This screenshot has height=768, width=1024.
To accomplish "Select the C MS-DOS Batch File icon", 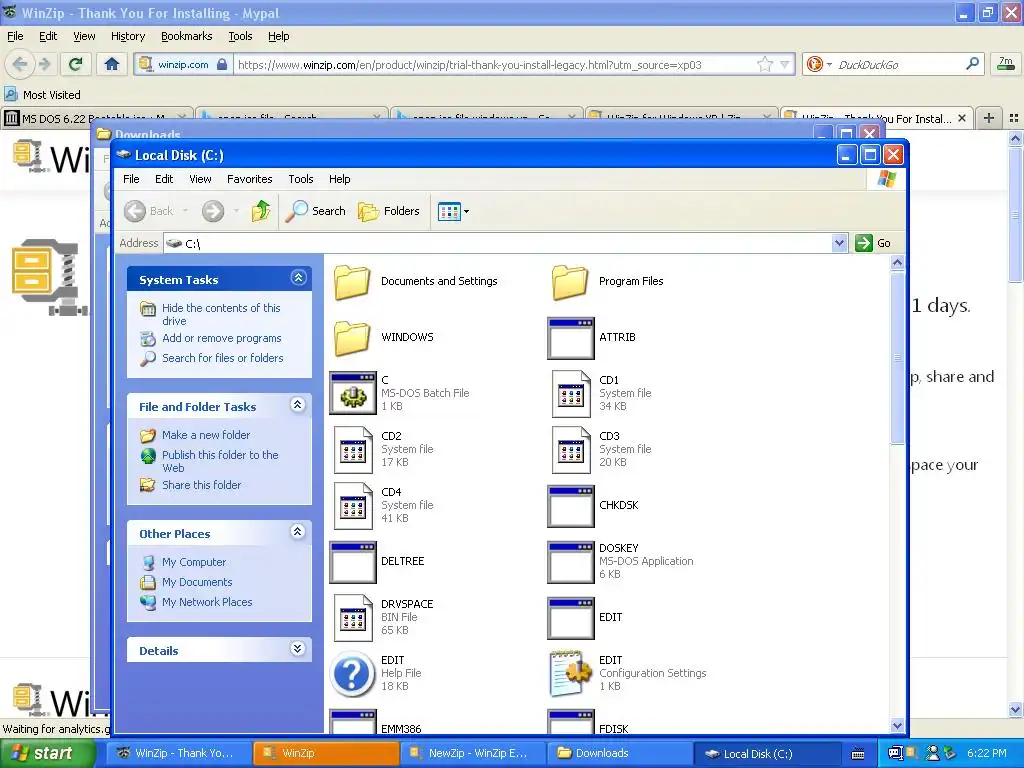I will [x=353, y=394].
